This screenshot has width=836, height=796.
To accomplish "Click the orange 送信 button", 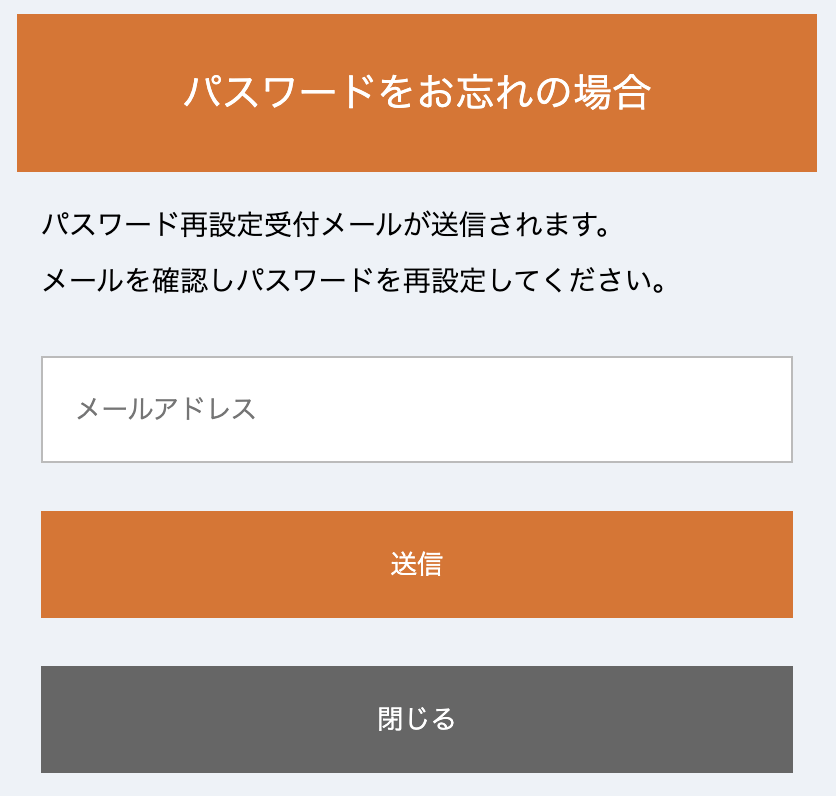I will (417, 565).
